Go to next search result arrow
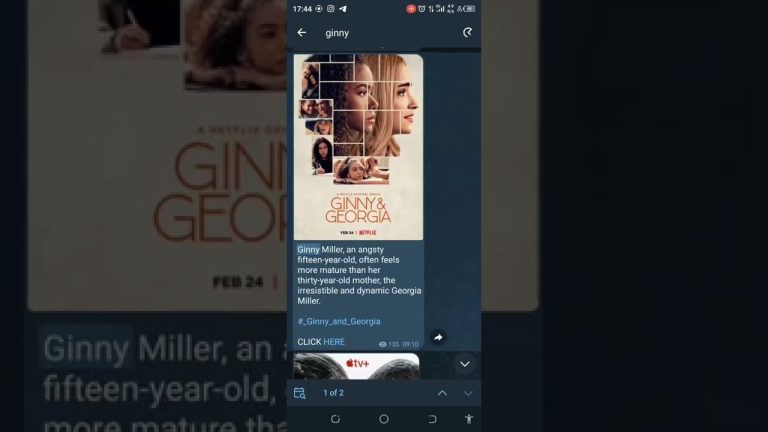The height and width of the screenshot is (432, 768). pos(468,393)
